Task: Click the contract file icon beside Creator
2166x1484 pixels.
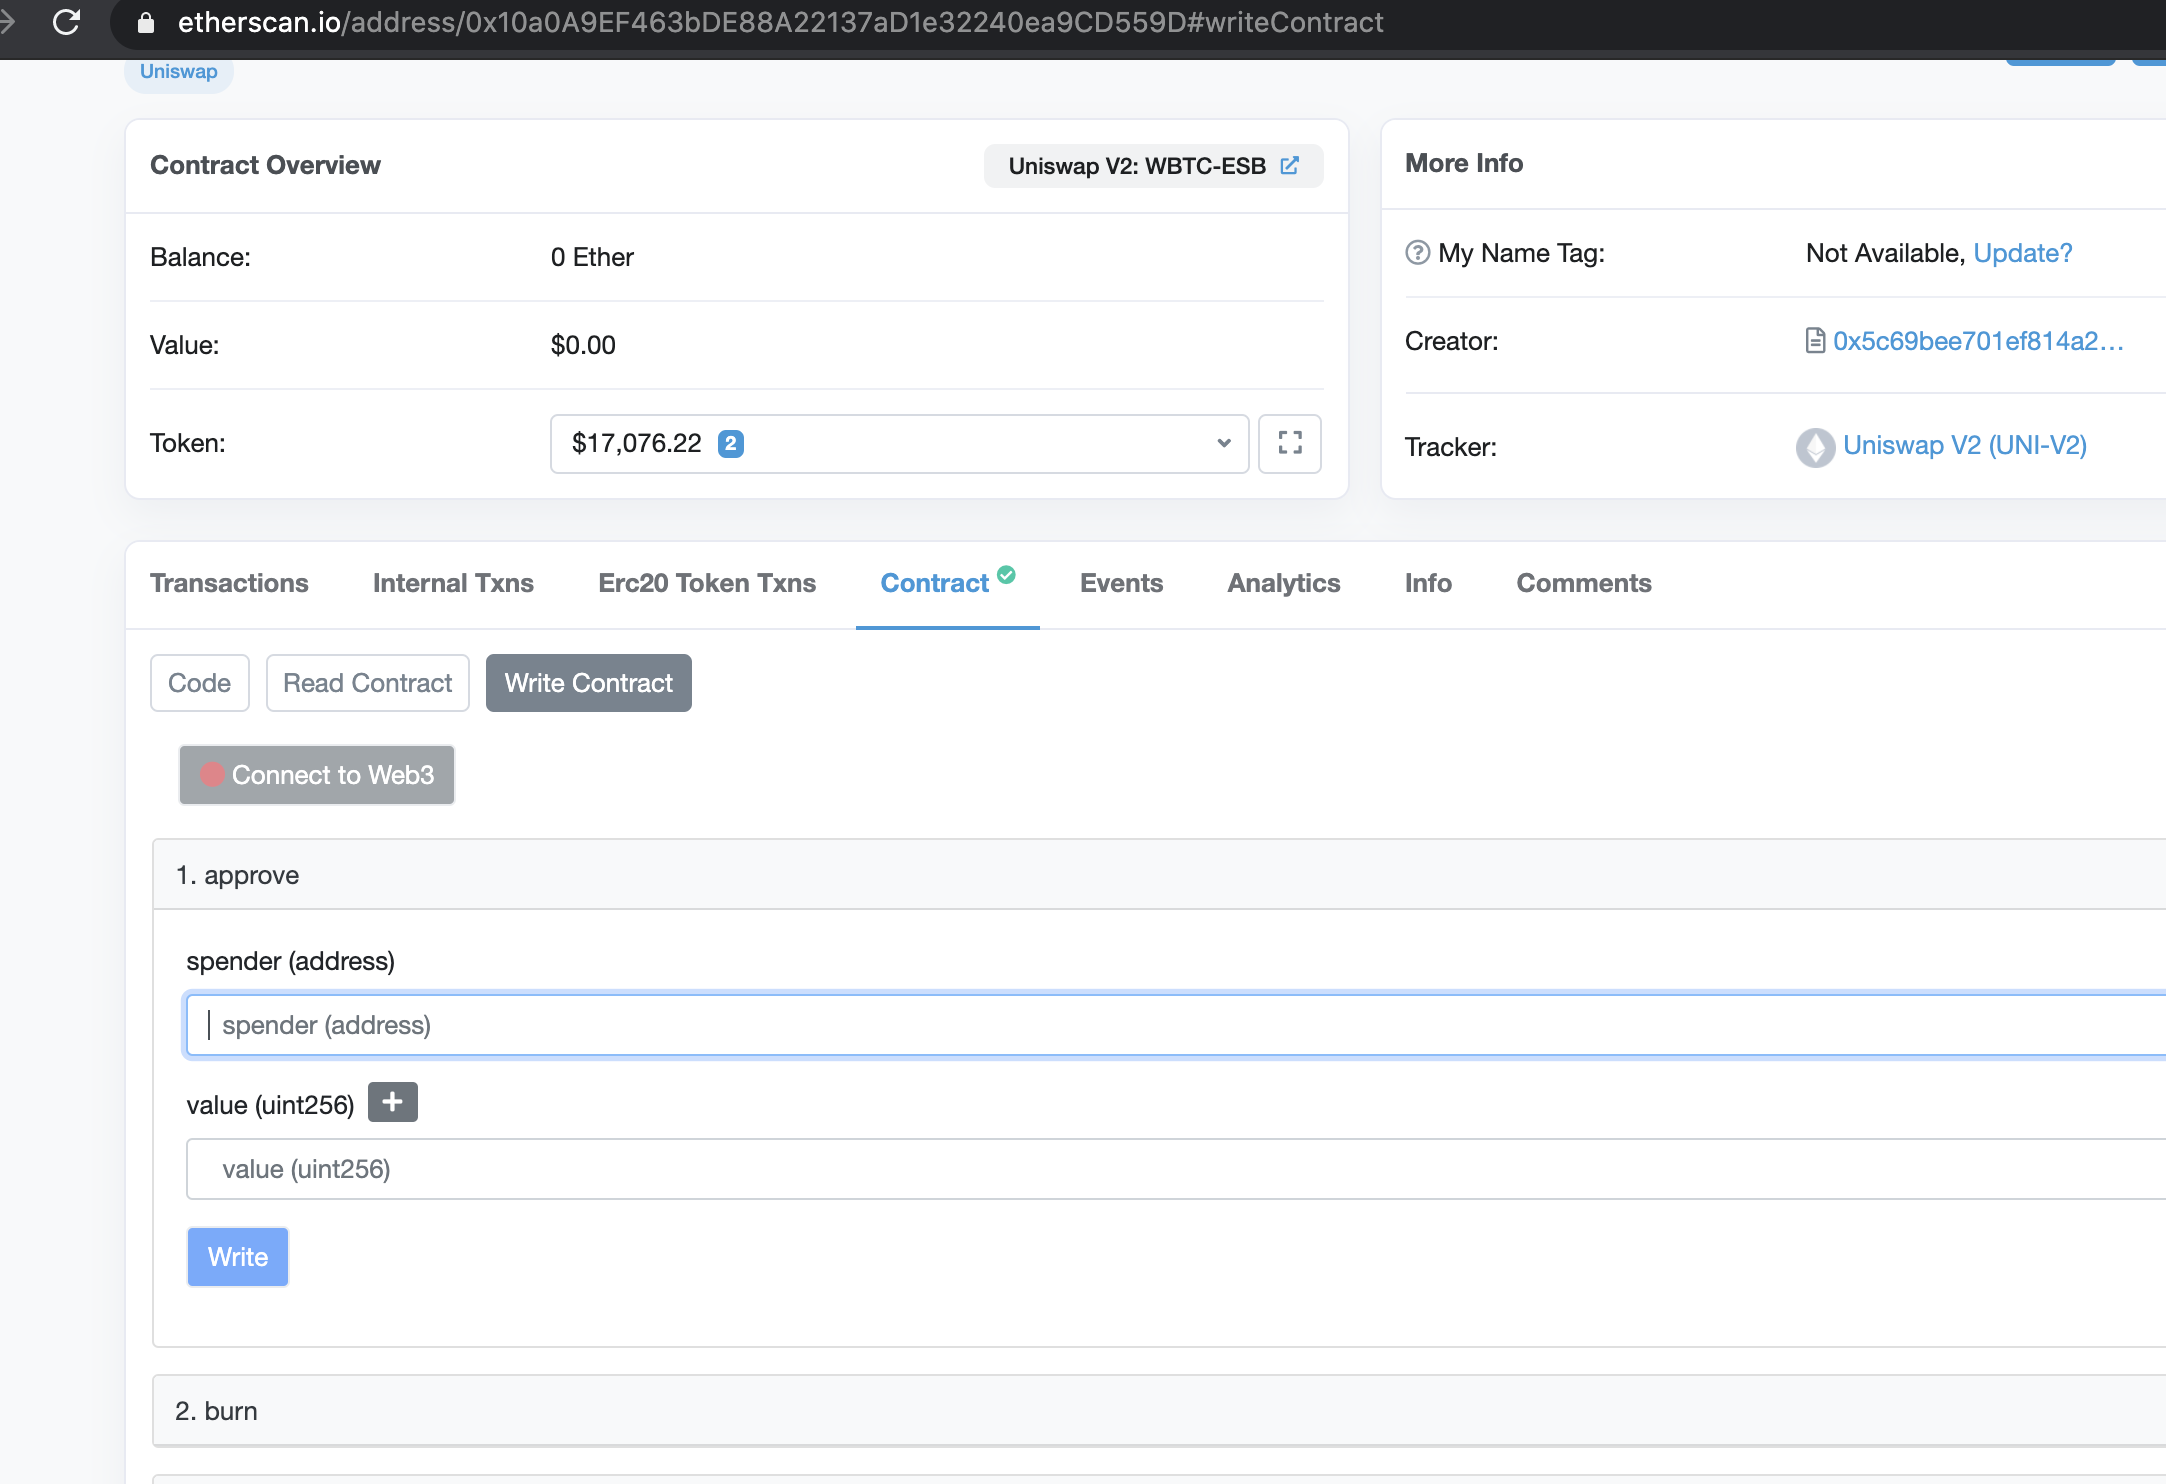Action: (1815, 341)
